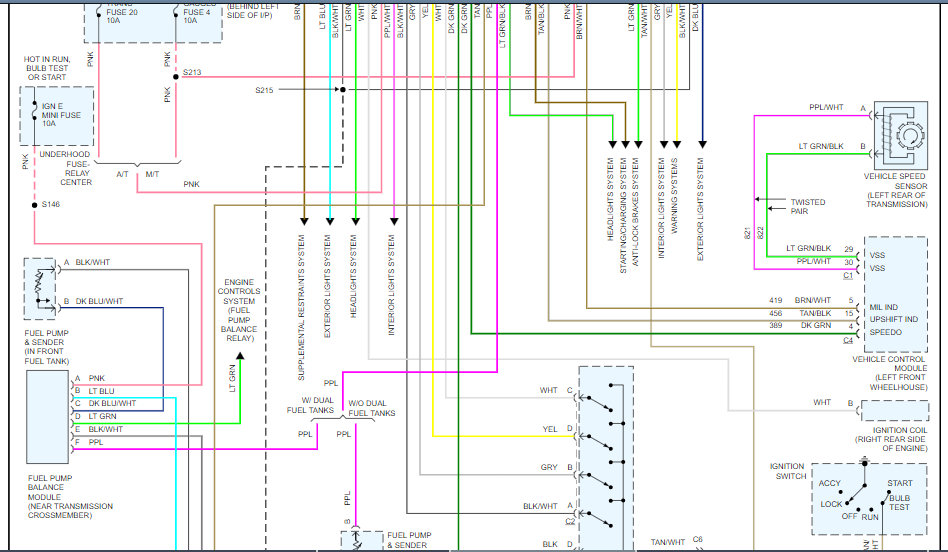Click the "TWISTED PAIR" note

point(808,206)
